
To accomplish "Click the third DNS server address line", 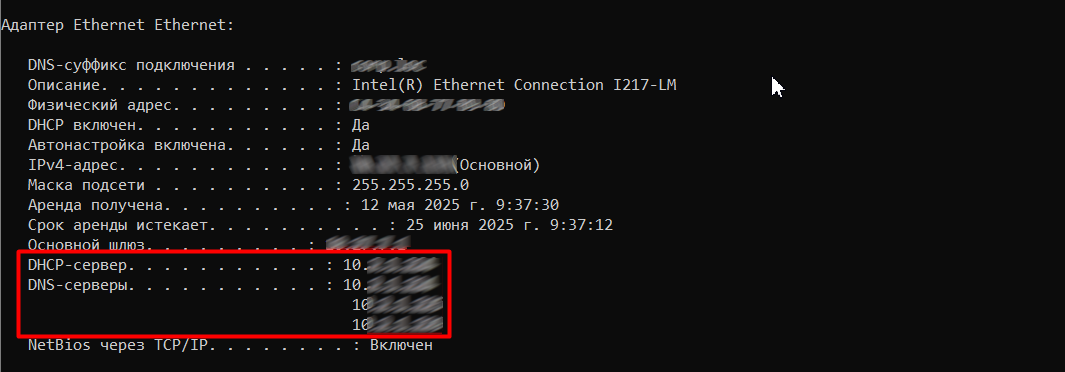I will [x=397, y=324].
